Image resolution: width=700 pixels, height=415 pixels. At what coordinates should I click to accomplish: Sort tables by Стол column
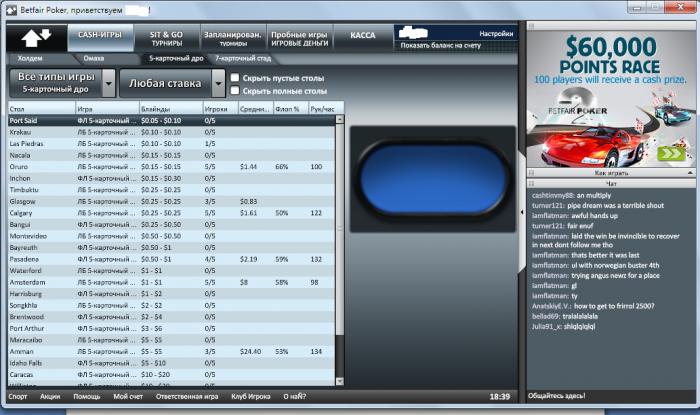click(42, 108)
